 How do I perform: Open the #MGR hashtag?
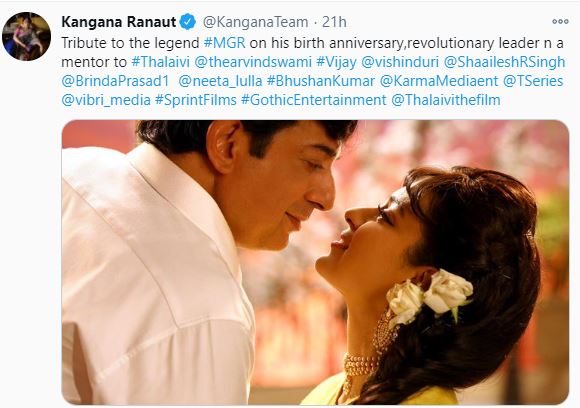224,43
